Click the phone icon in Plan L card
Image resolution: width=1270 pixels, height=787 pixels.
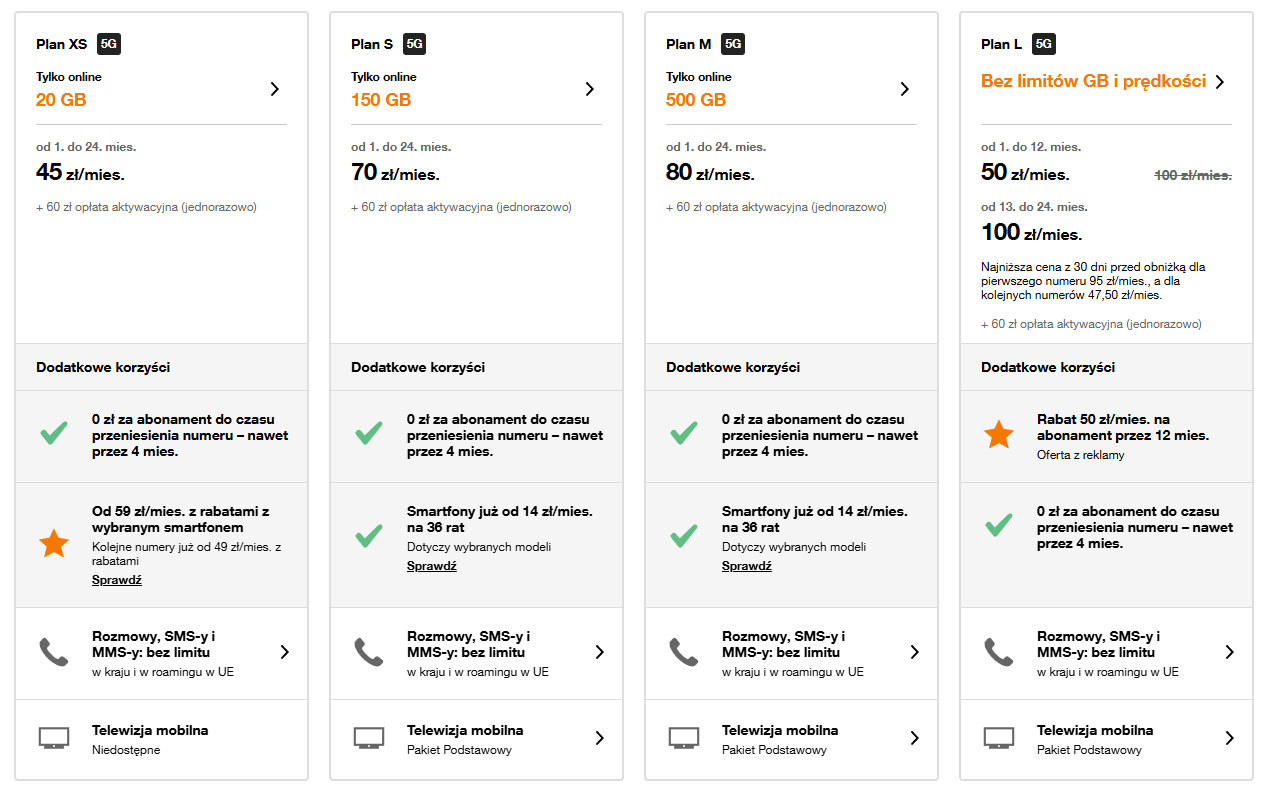click(999, 652)
